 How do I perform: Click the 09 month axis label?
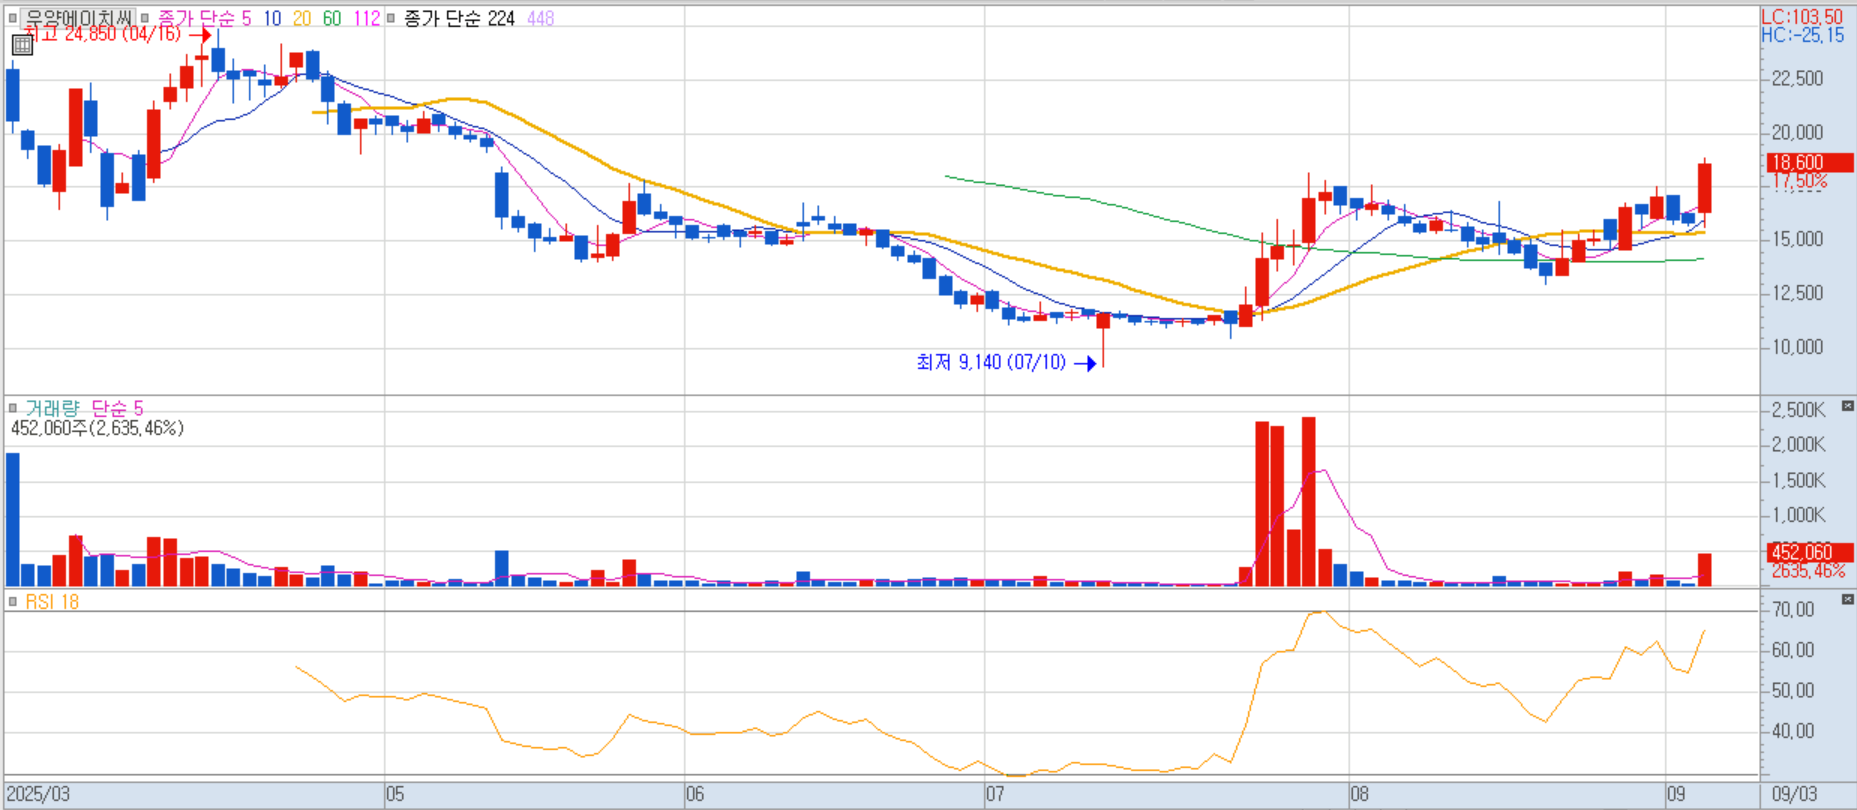[1677, 794]
